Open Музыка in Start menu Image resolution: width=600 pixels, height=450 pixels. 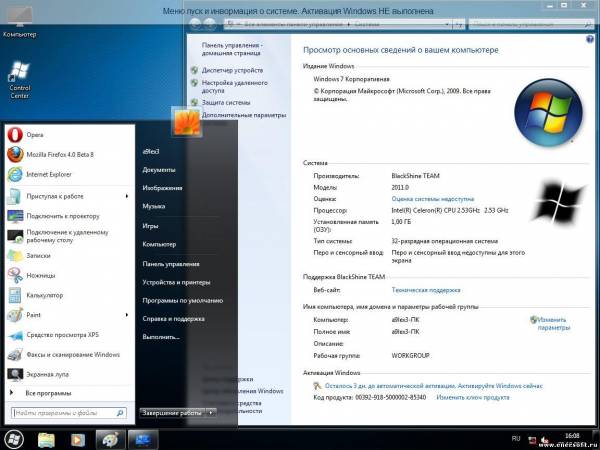(154, 206)
